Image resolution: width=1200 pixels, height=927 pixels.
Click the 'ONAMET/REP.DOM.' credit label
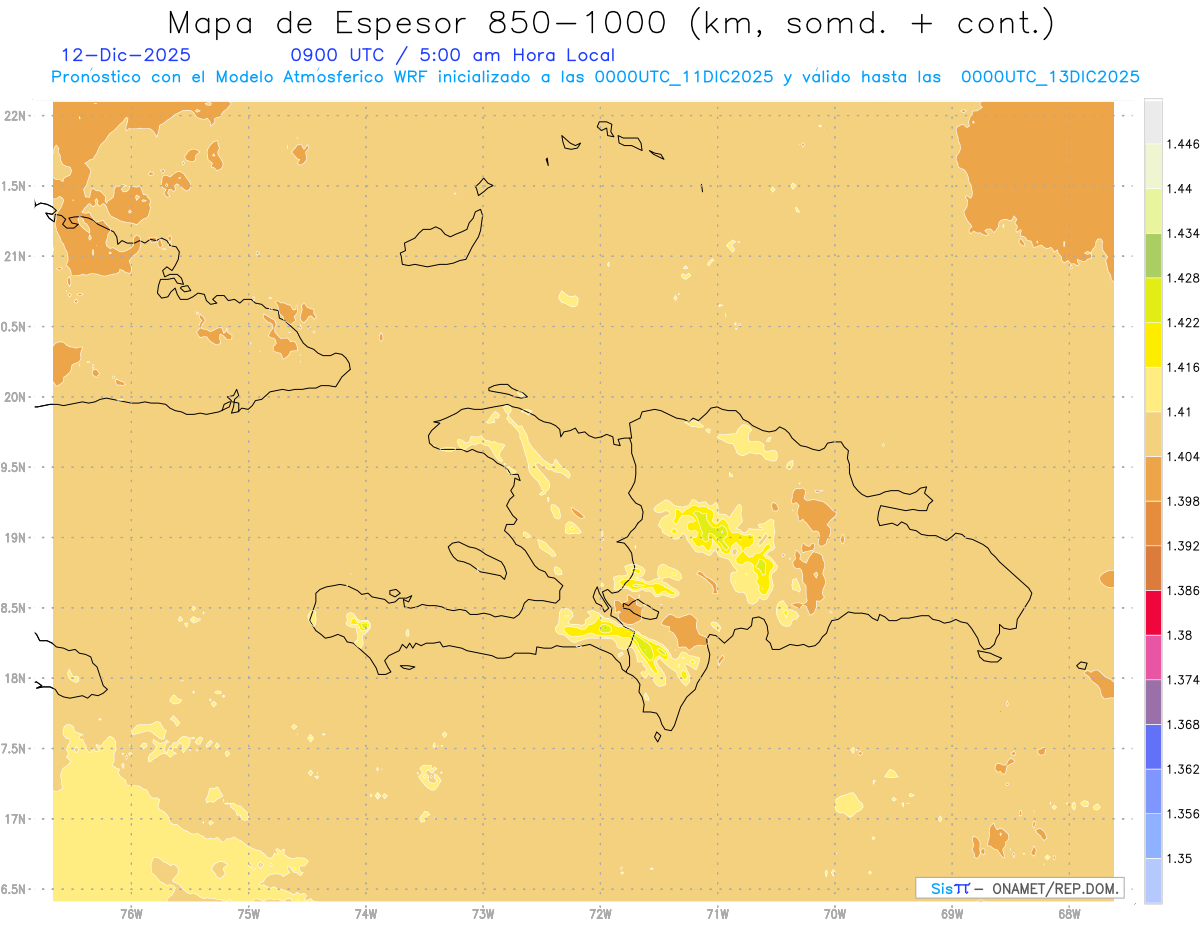coord(1056,888)
